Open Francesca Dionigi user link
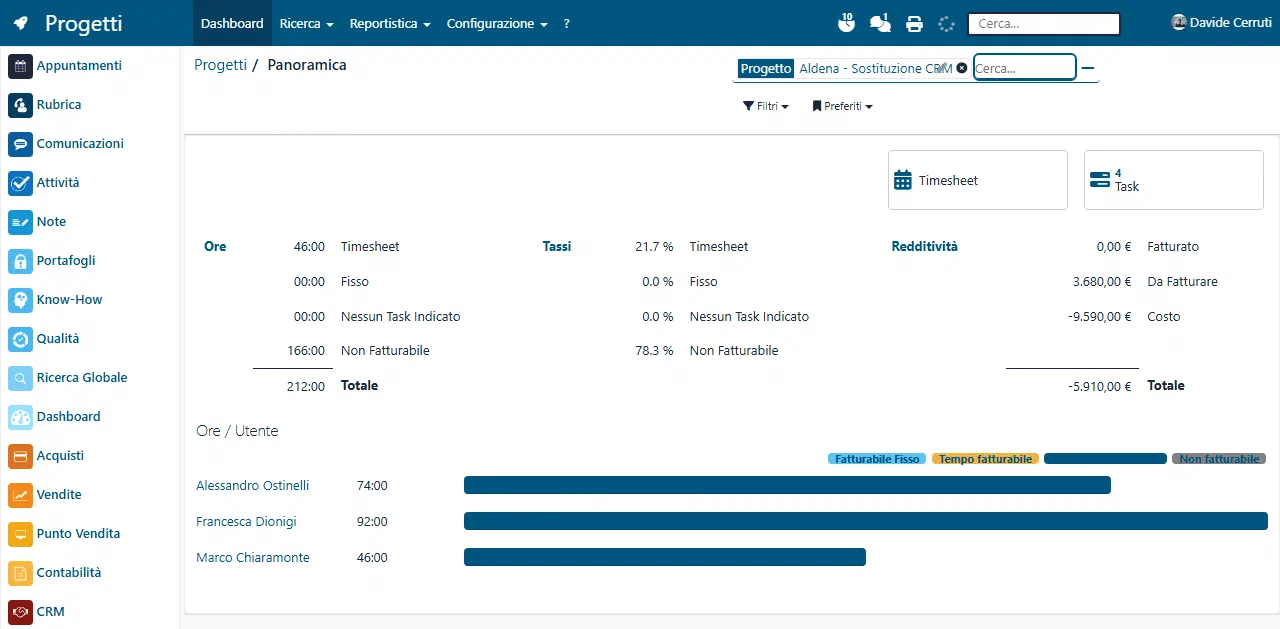 point(246,522)
